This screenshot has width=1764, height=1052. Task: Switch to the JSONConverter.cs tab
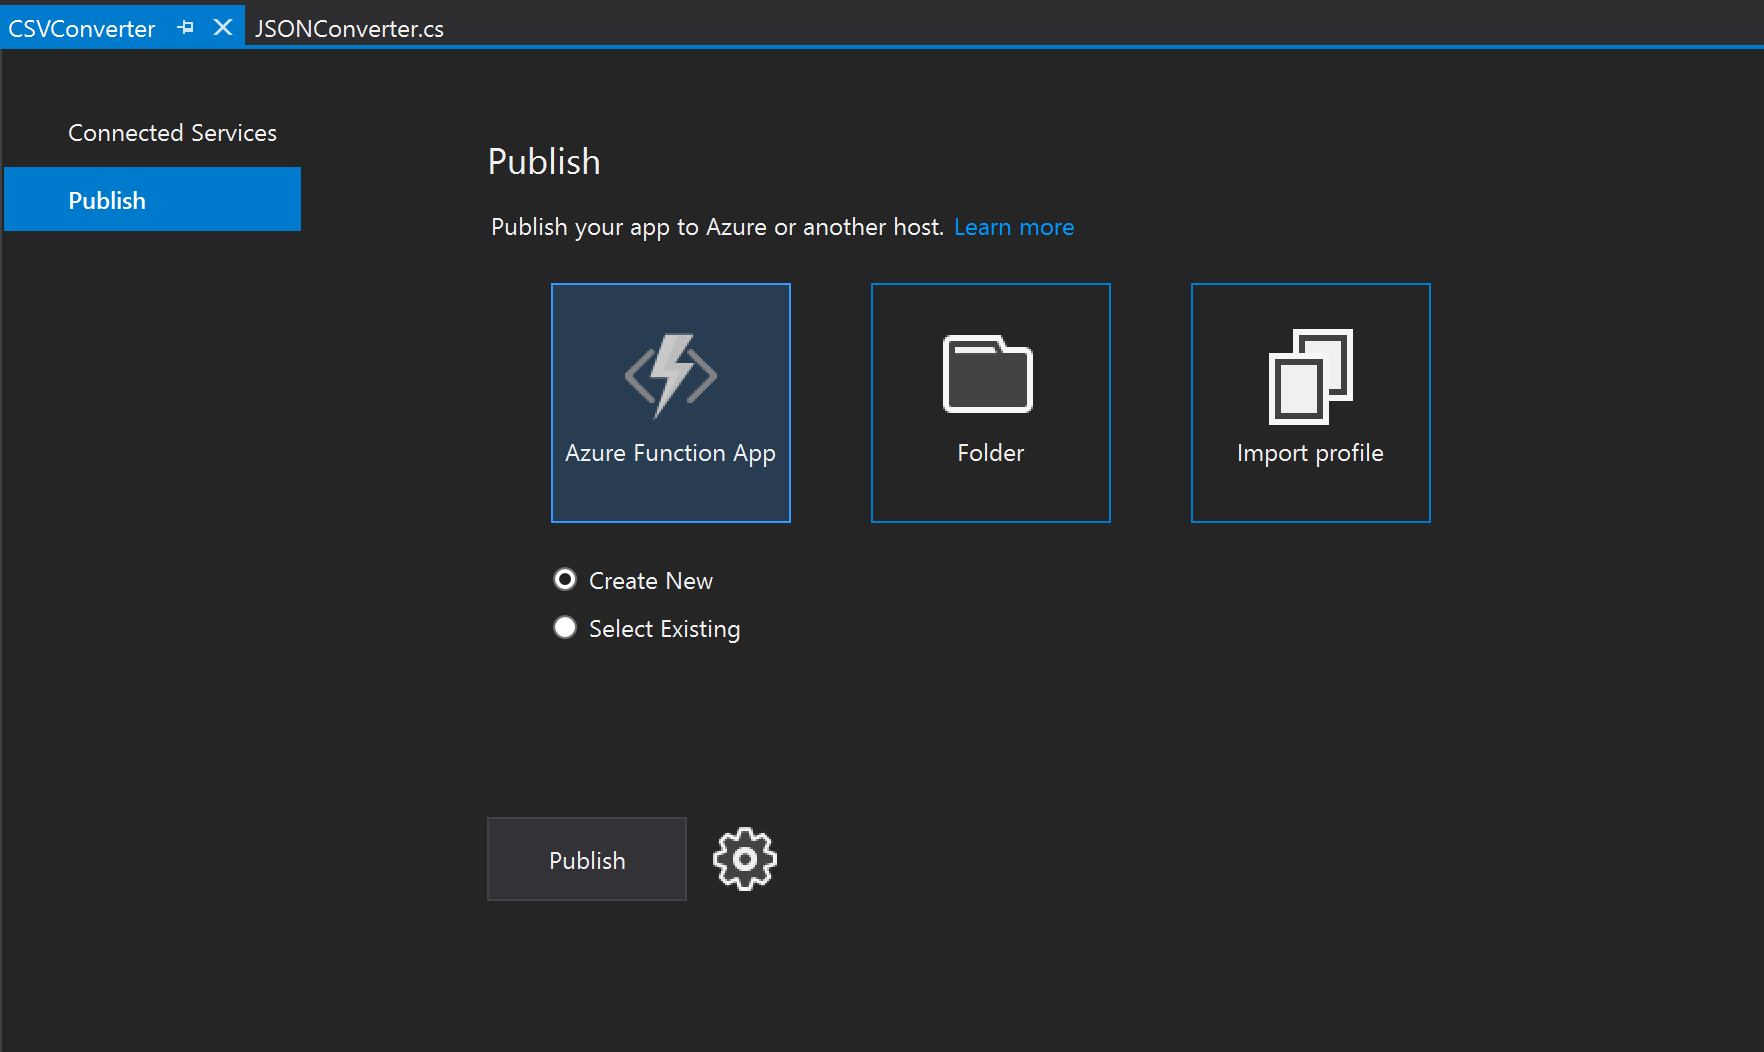click(349, 28)
